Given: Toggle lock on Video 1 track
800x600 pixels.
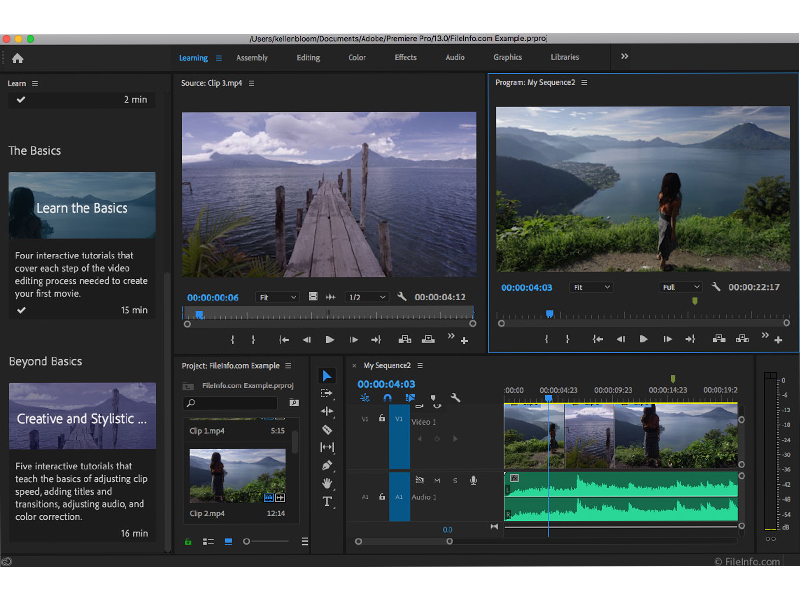Looking at the screenshot, I should pyautogui.click(x=381, y=419).
